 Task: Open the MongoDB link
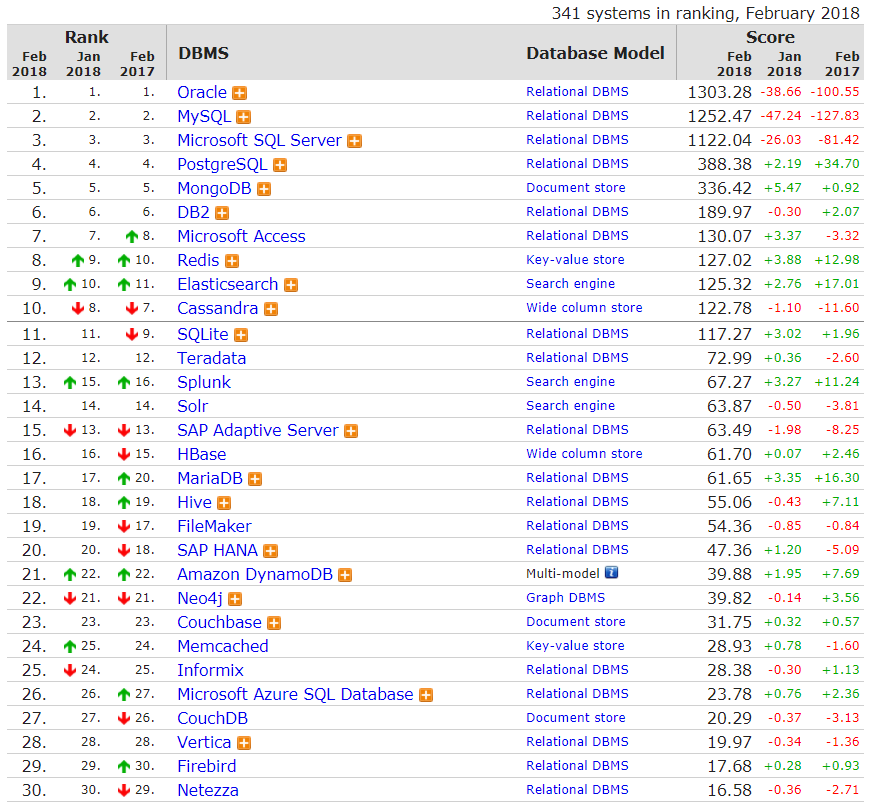(x=214, y=188)
